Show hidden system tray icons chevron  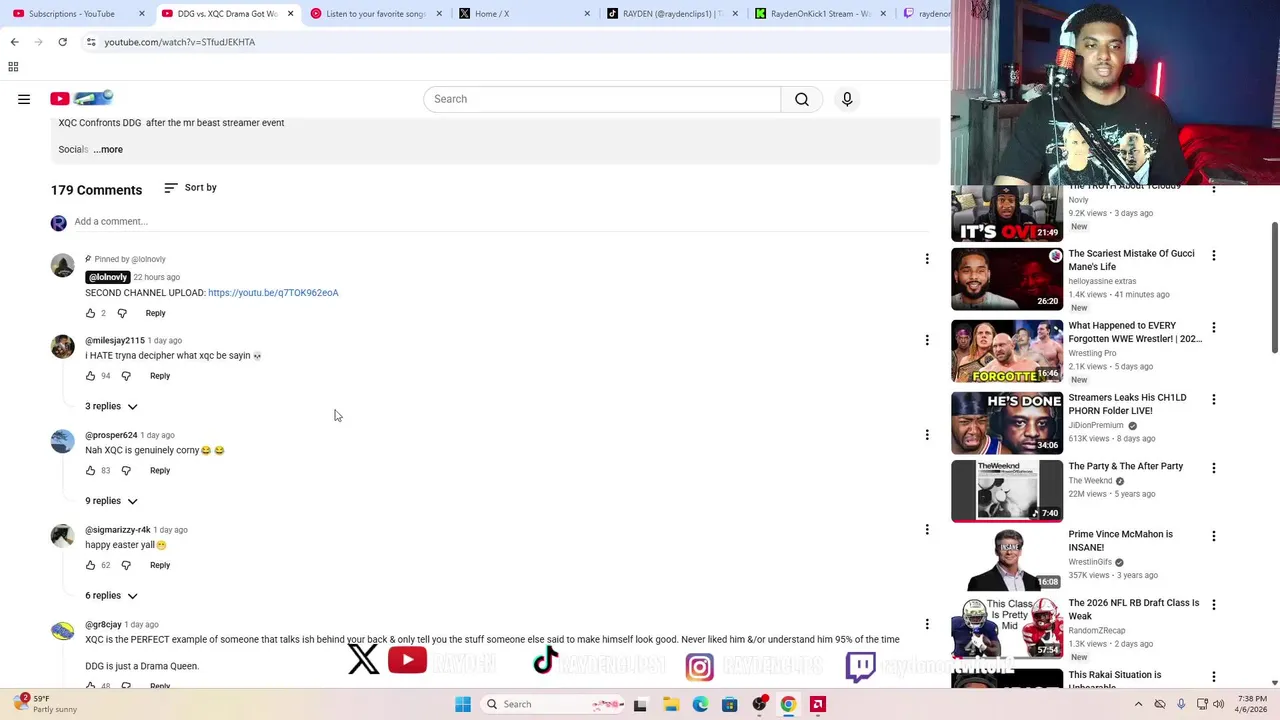pos(1138,704)
